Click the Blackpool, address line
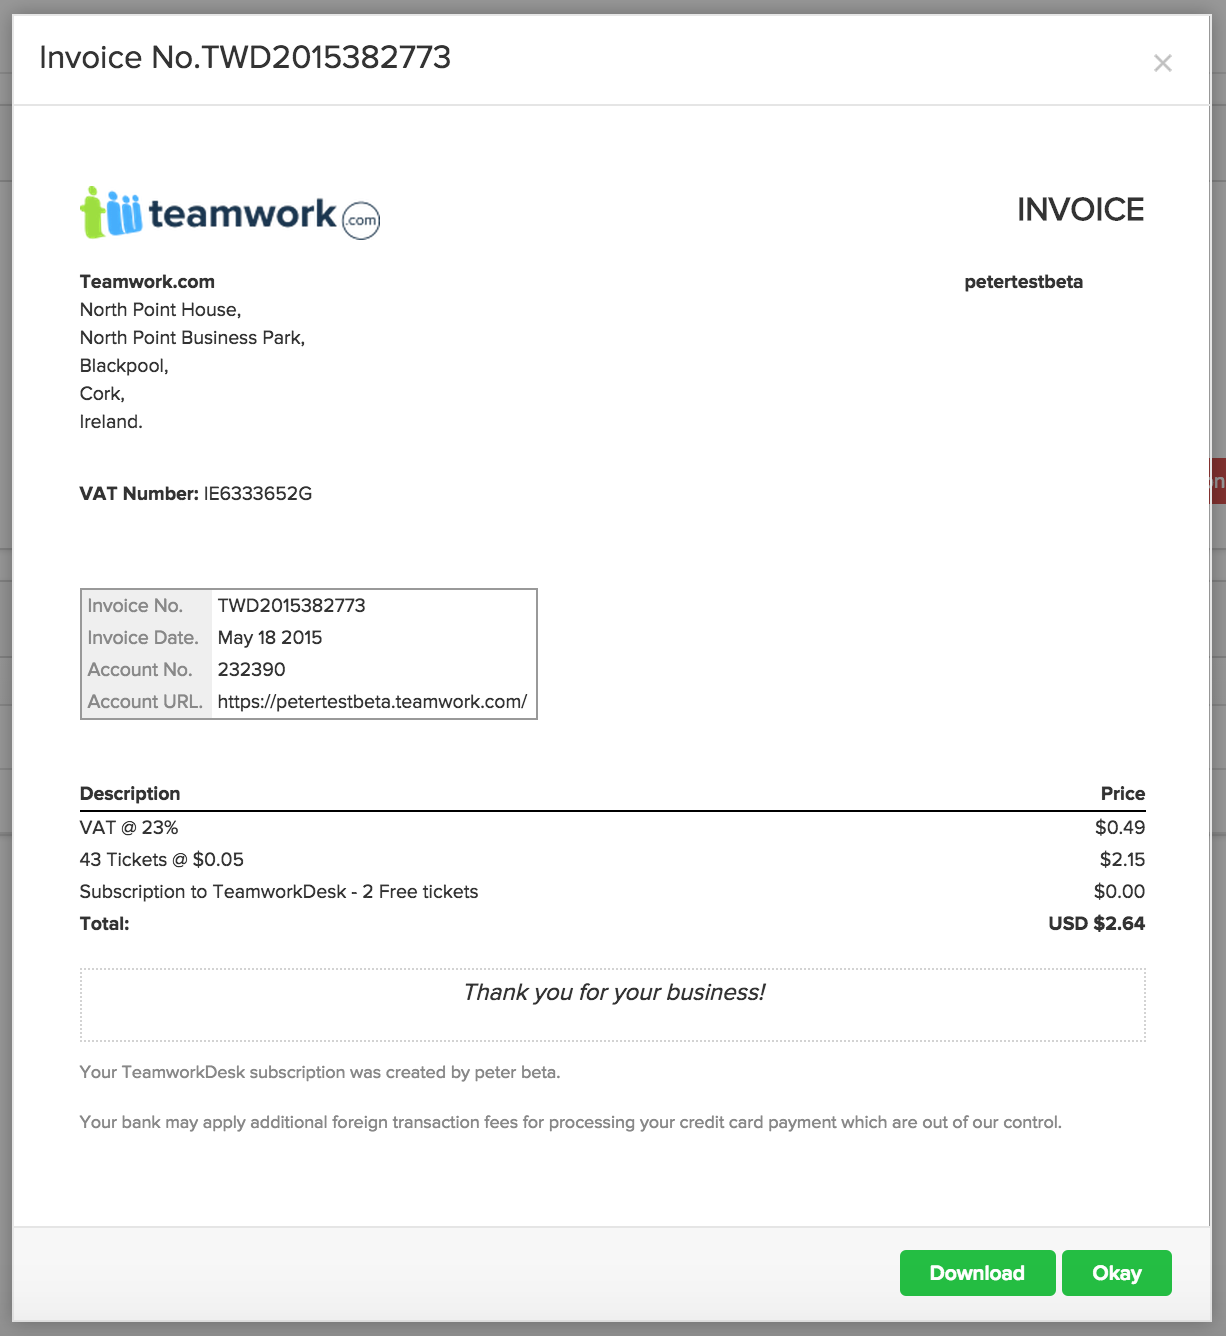Viewport: 1226px width, 1336px height. (124, 366)
